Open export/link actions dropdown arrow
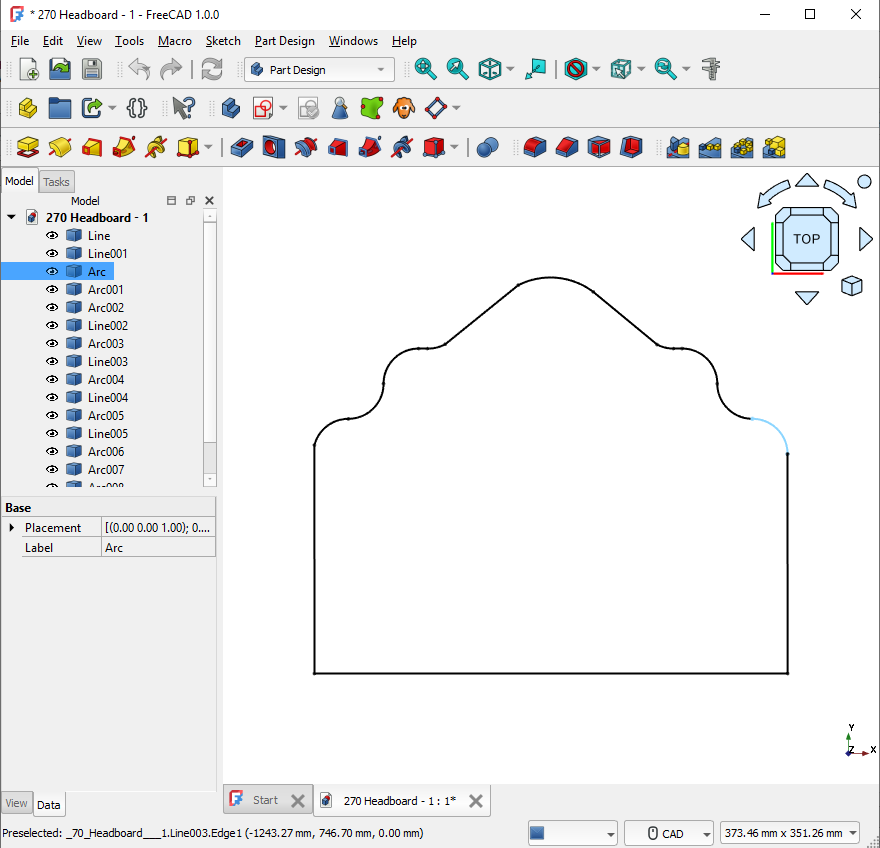Viewport: 880px width, 848px height. pyautogui.click(x=112, y=108)
